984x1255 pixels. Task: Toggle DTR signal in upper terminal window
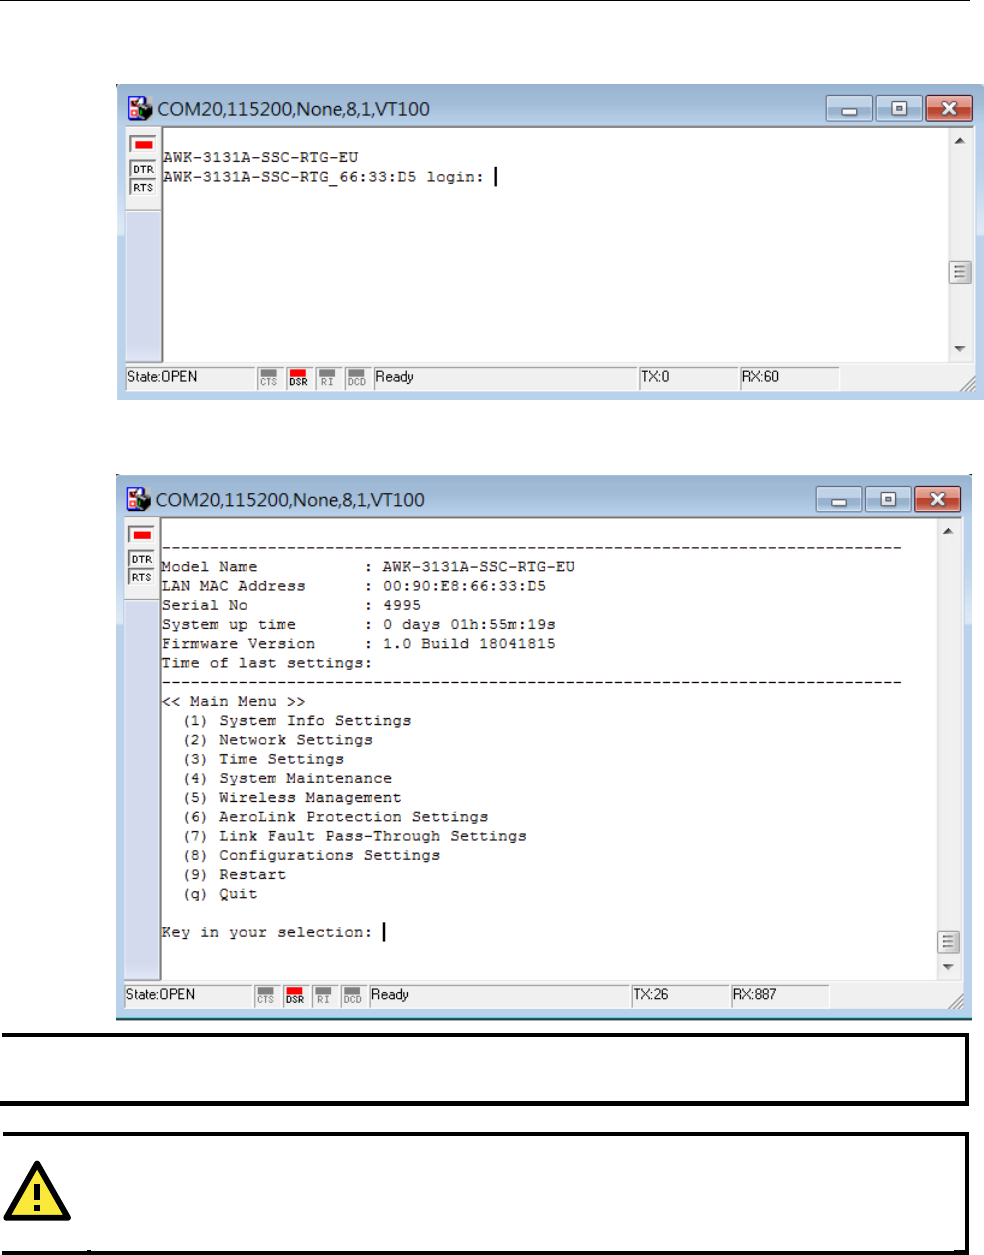[143, 170]
